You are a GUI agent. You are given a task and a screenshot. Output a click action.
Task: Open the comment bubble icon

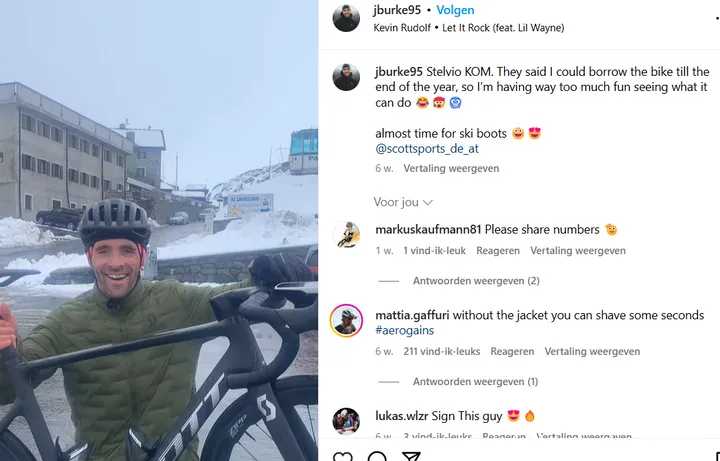click(x=377, y=456)
